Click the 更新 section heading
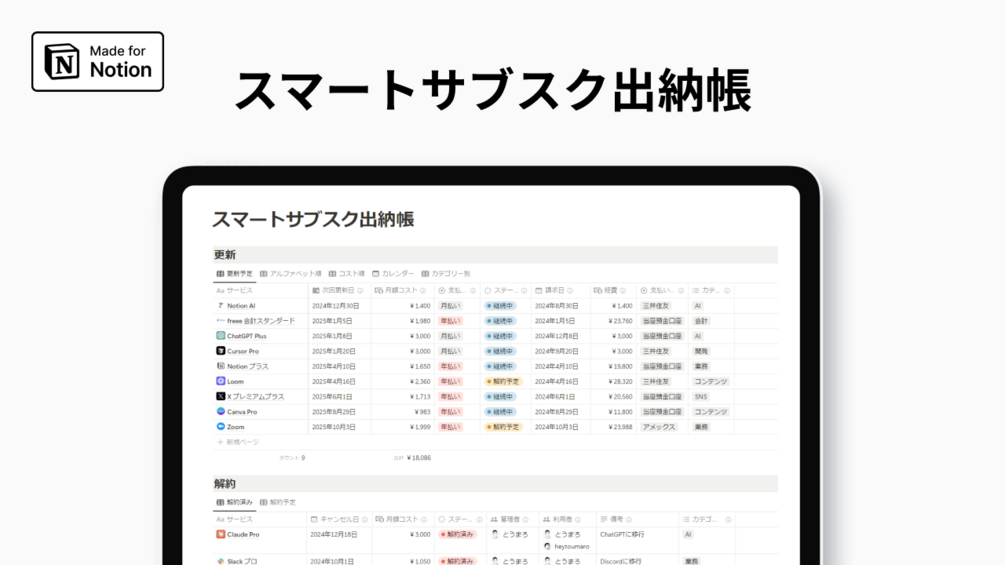This screenshot has width=1005, height=565. (x=225, y=254)
